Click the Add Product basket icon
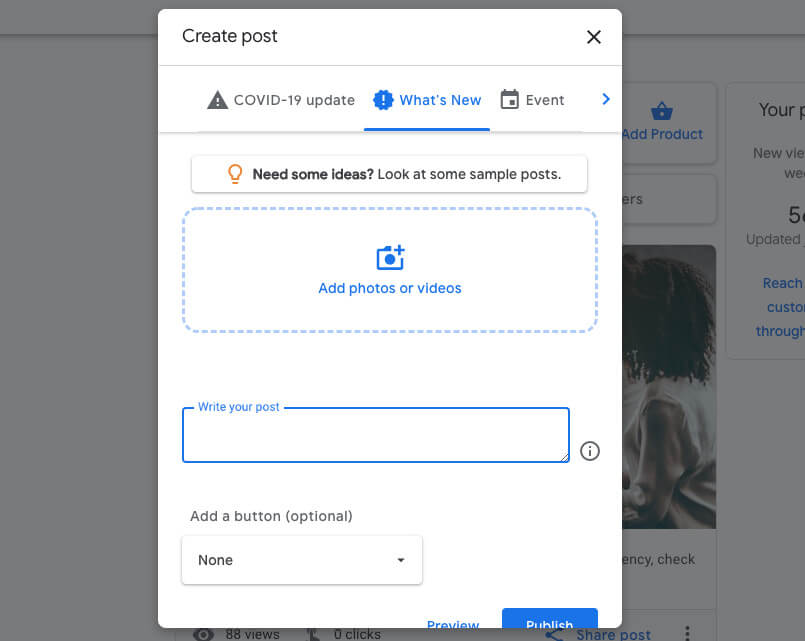Screen dimensions: 805x641 pyautogui.click(x=660, y=111)
